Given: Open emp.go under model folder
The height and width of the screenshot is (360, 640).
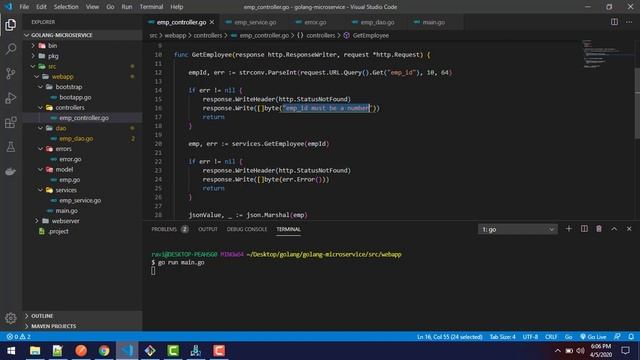Looking at the screenshot, I should coord(69,180).
